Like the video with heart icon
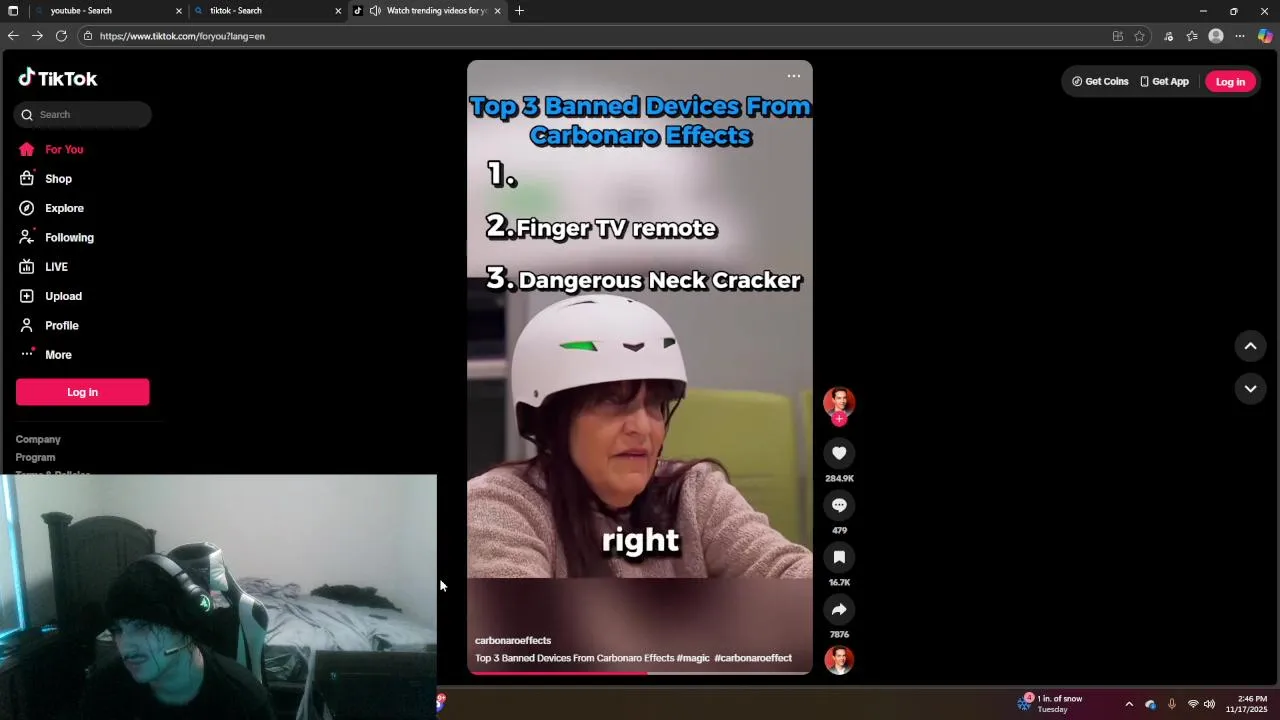 click(x=839, y=453)
